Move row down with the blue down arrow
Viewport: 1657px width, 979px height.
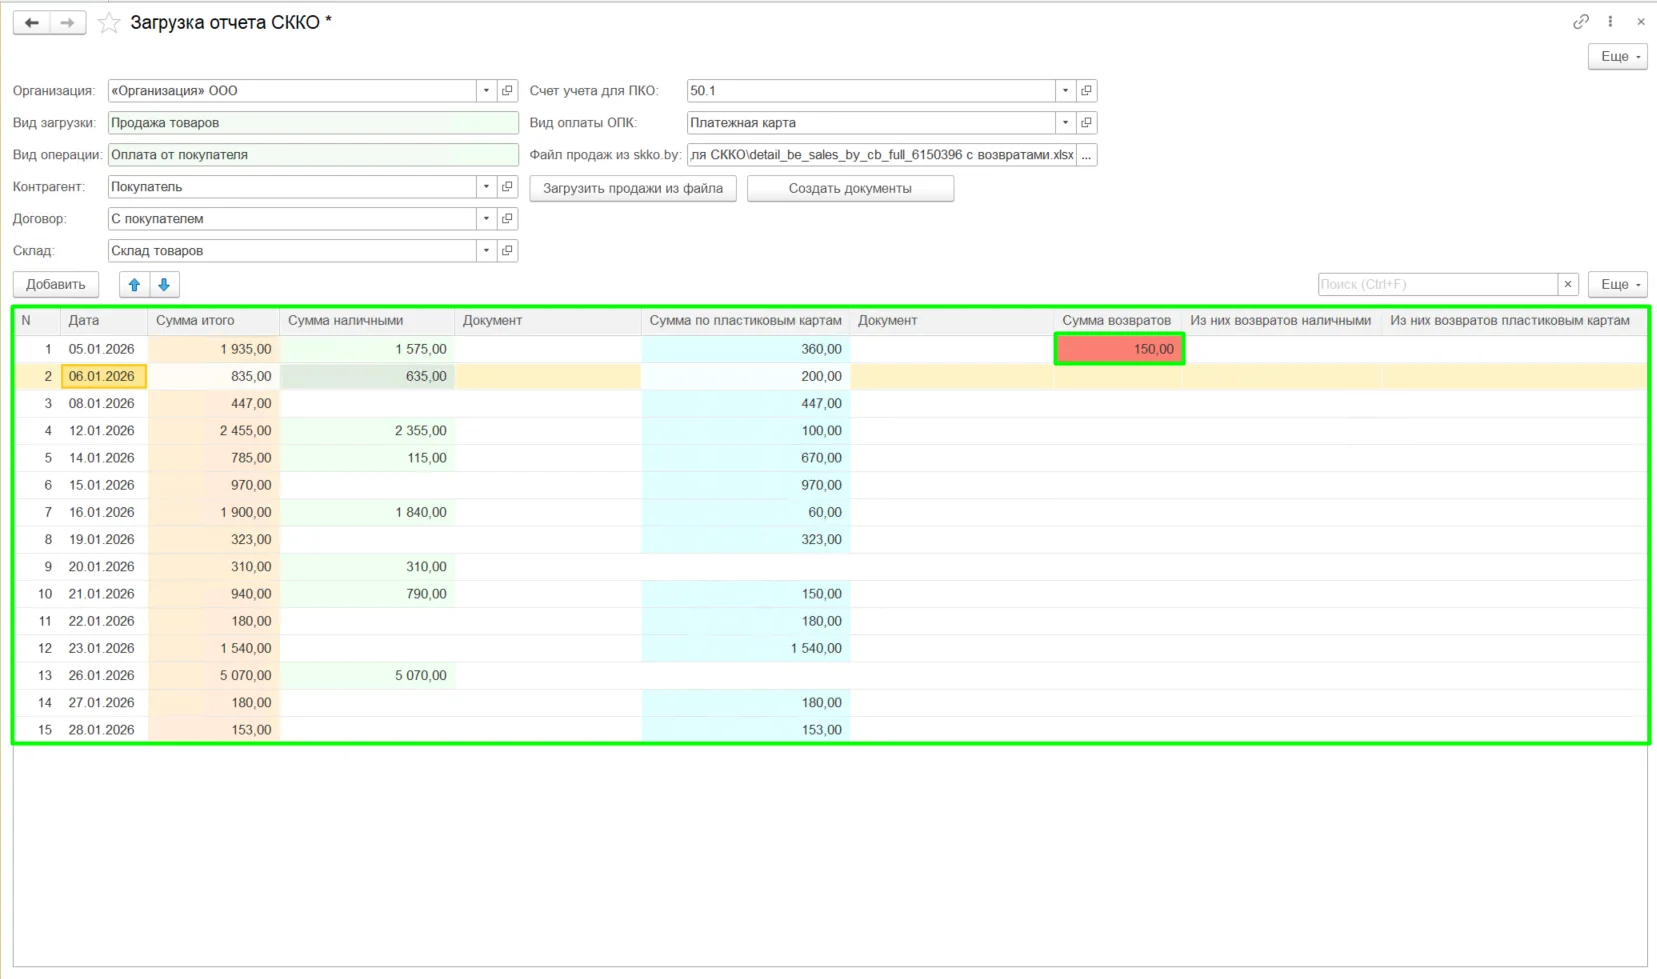point(165,284)
